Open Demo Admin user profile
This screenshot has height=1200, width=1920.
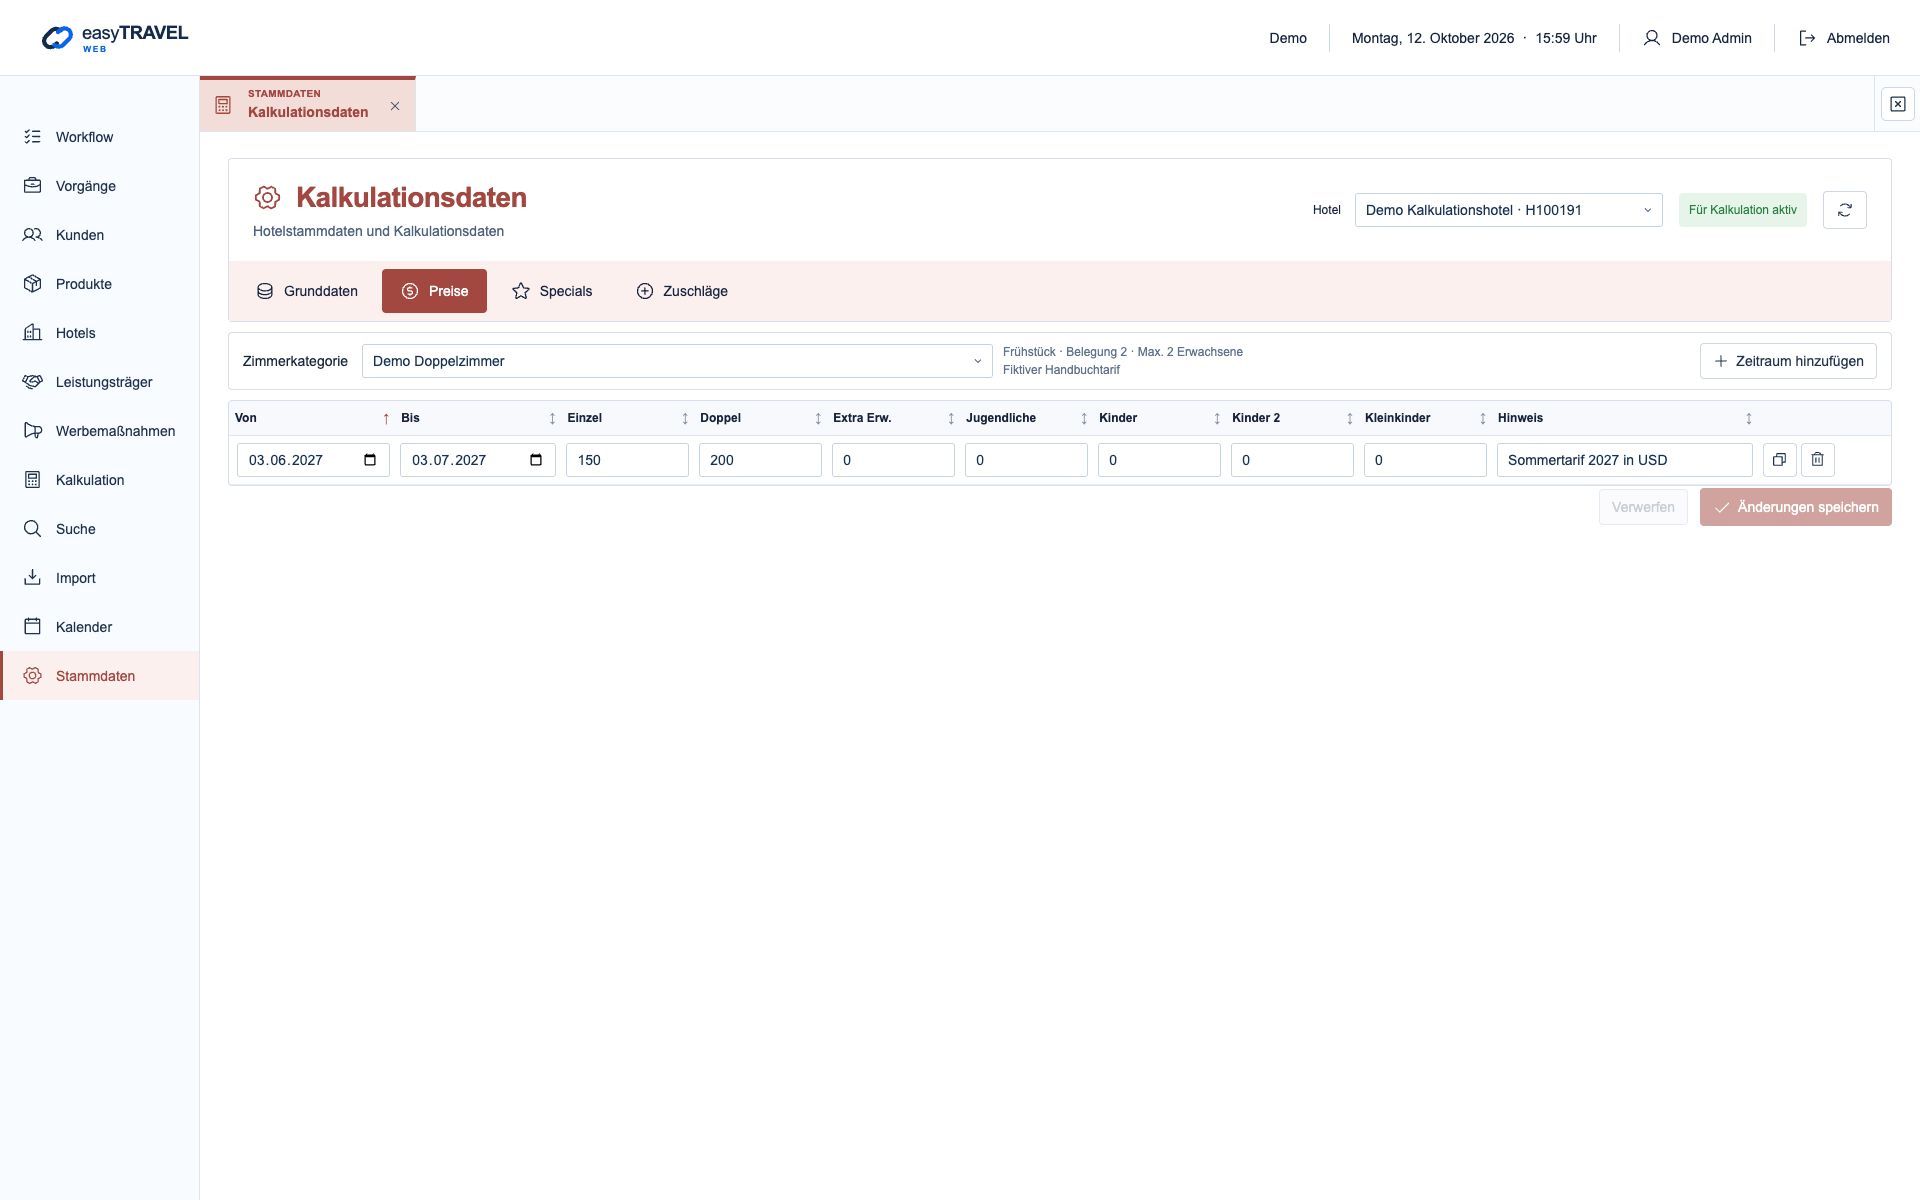pyautogui.click(x=1697, y=38)
